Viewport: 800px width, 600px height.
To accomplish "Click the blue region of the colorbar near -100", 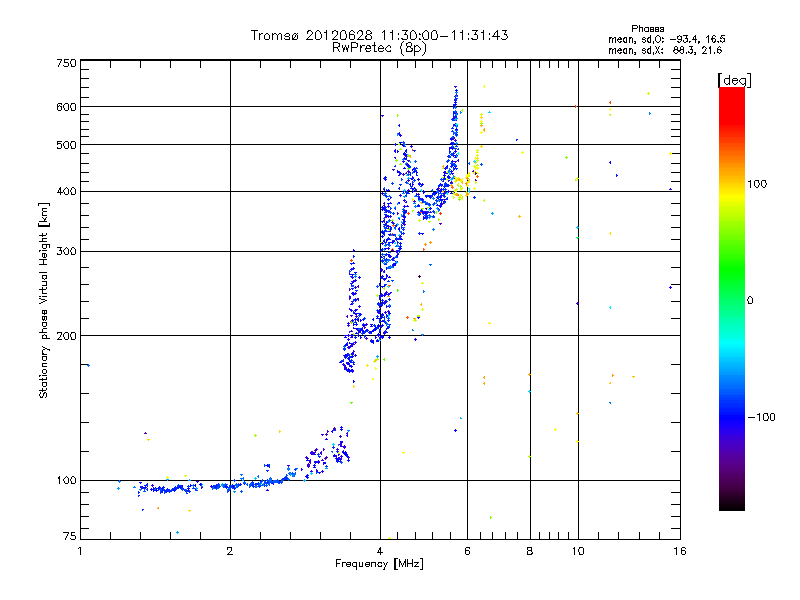I will pyautogui.click(x=732, y=416).
